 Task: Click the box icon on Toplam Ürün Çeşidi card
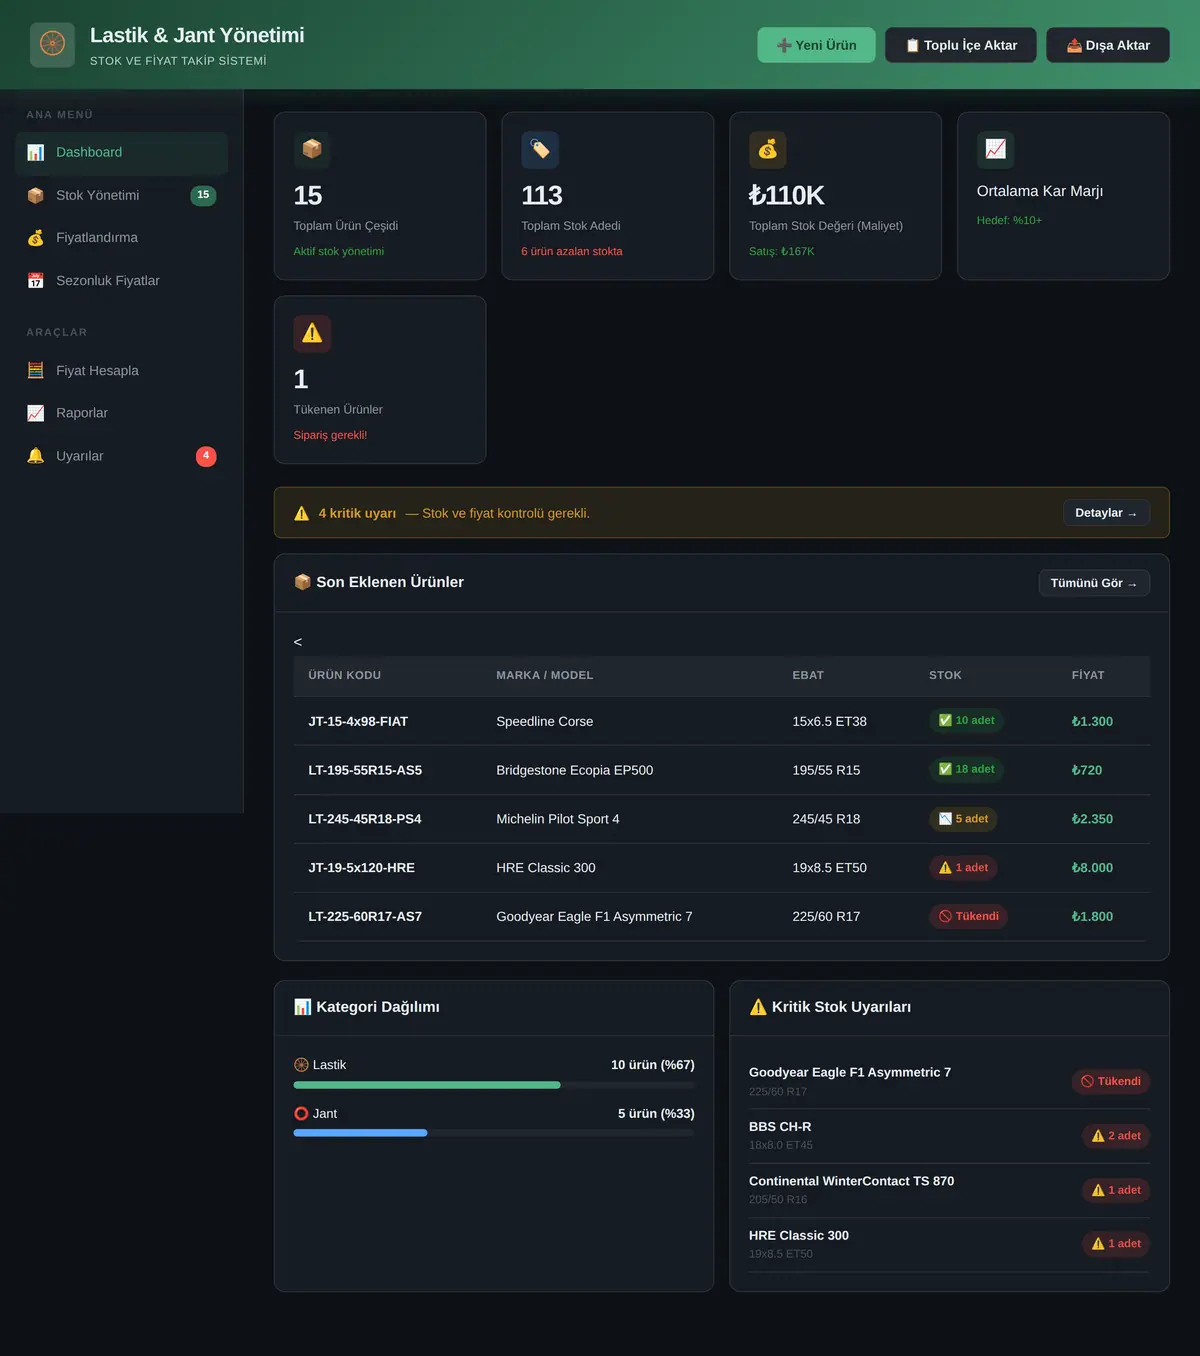click(x=312, y=149)
